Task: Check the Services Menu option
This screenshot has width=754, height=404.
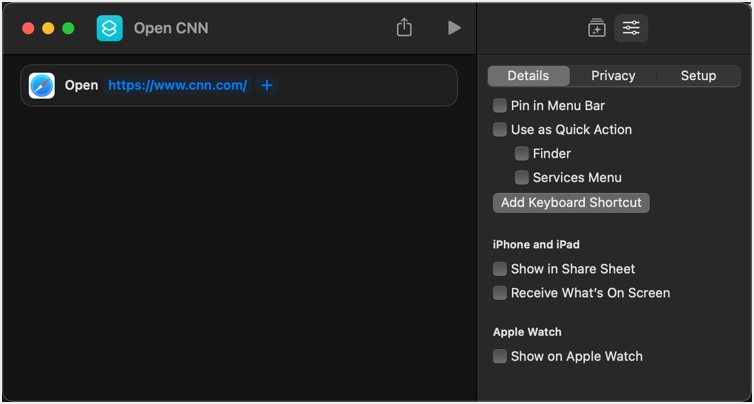Action: 522,178
